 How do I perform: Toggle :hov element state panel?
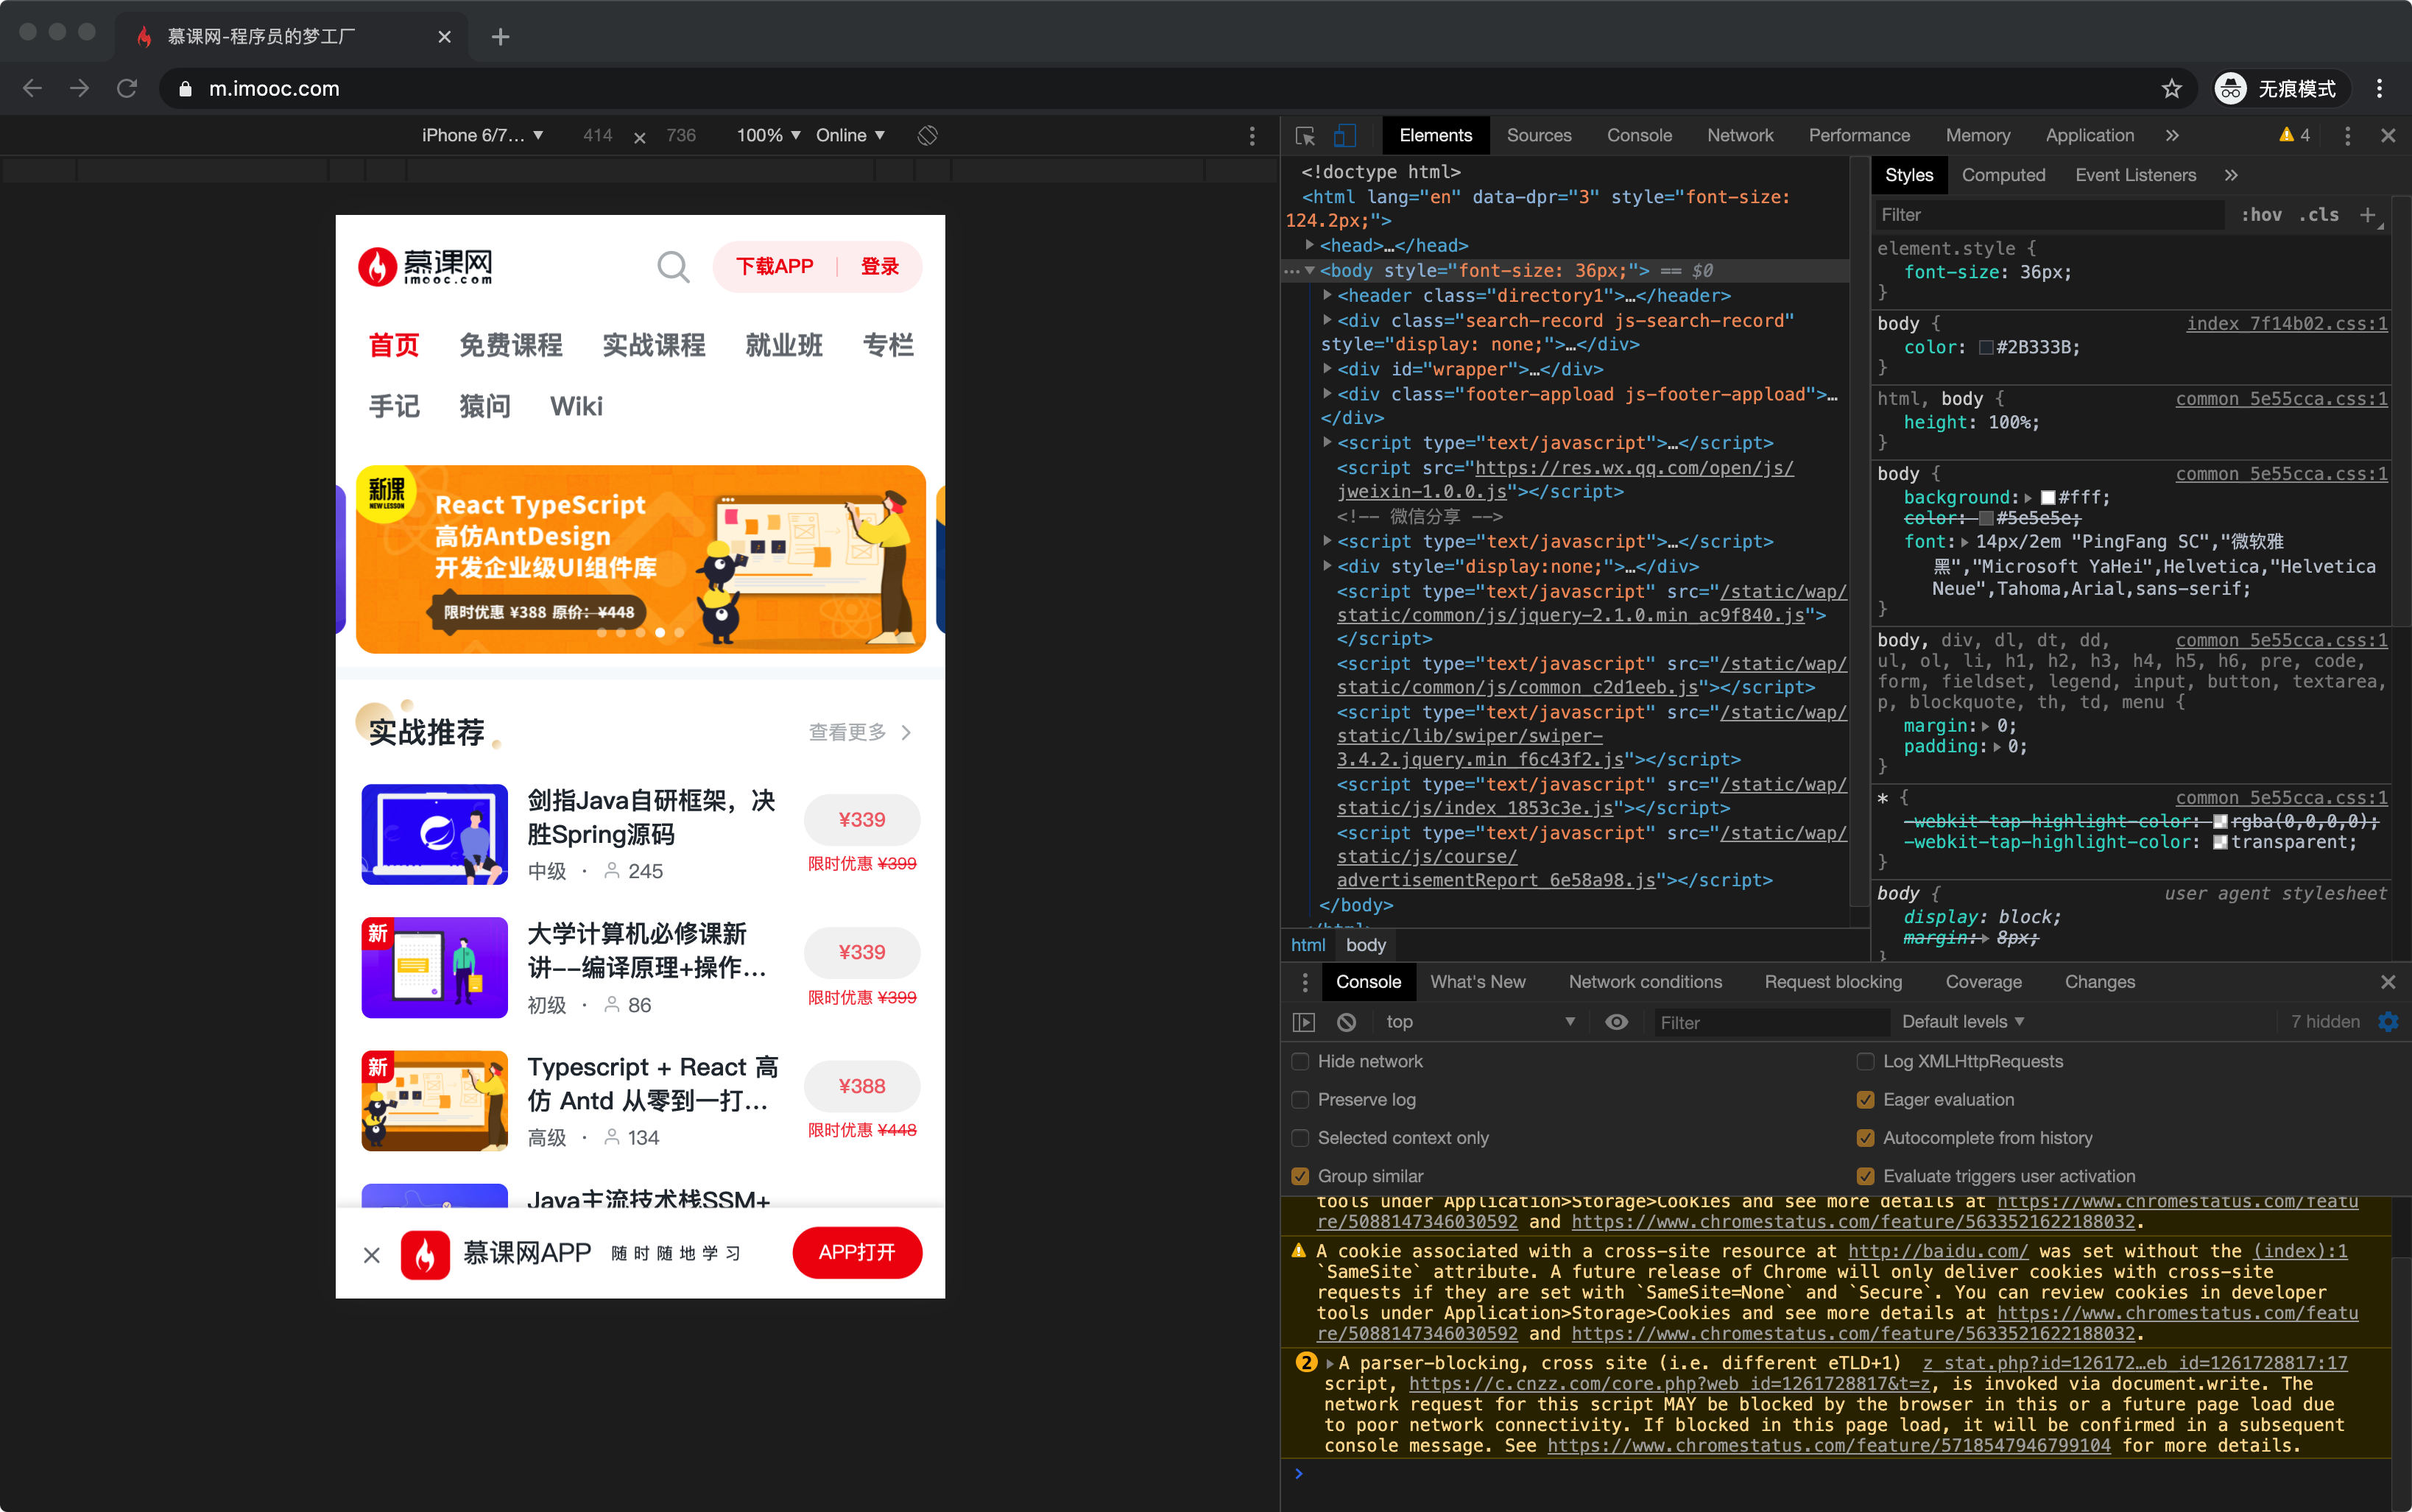click(2261, 215)
